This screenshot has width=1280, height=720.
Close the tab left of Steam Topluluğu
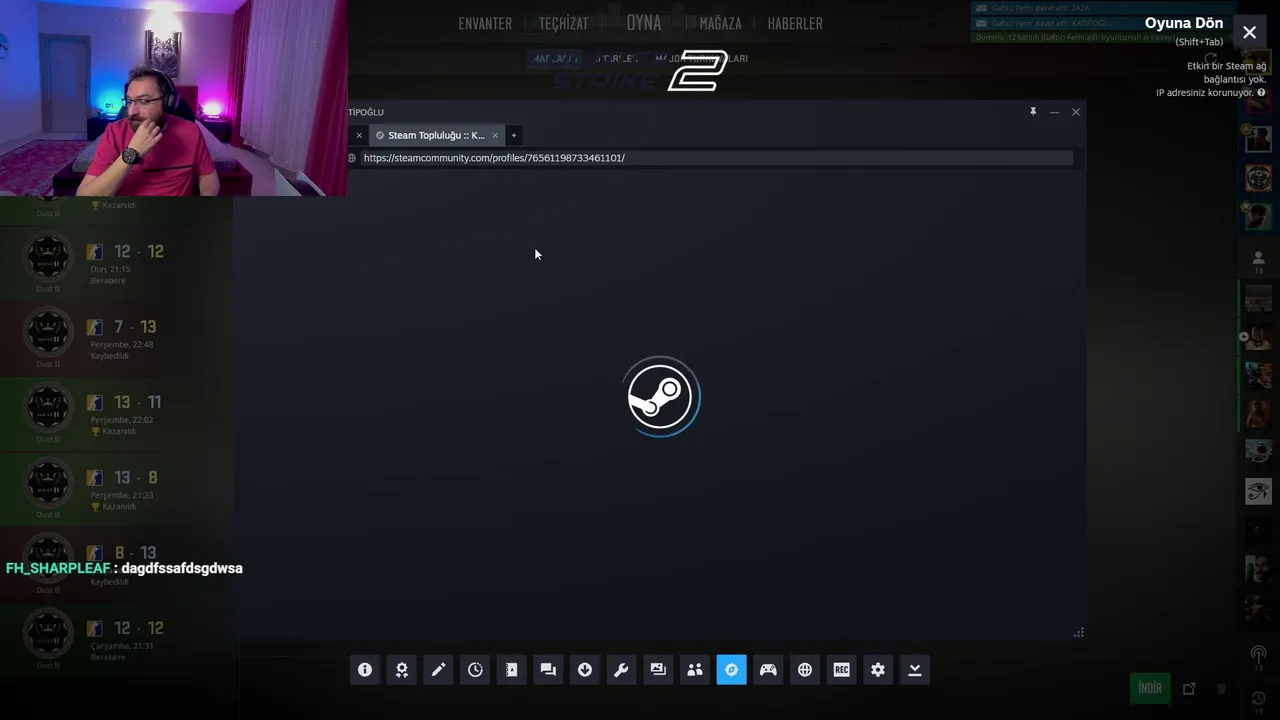click(x=359, y=135)
